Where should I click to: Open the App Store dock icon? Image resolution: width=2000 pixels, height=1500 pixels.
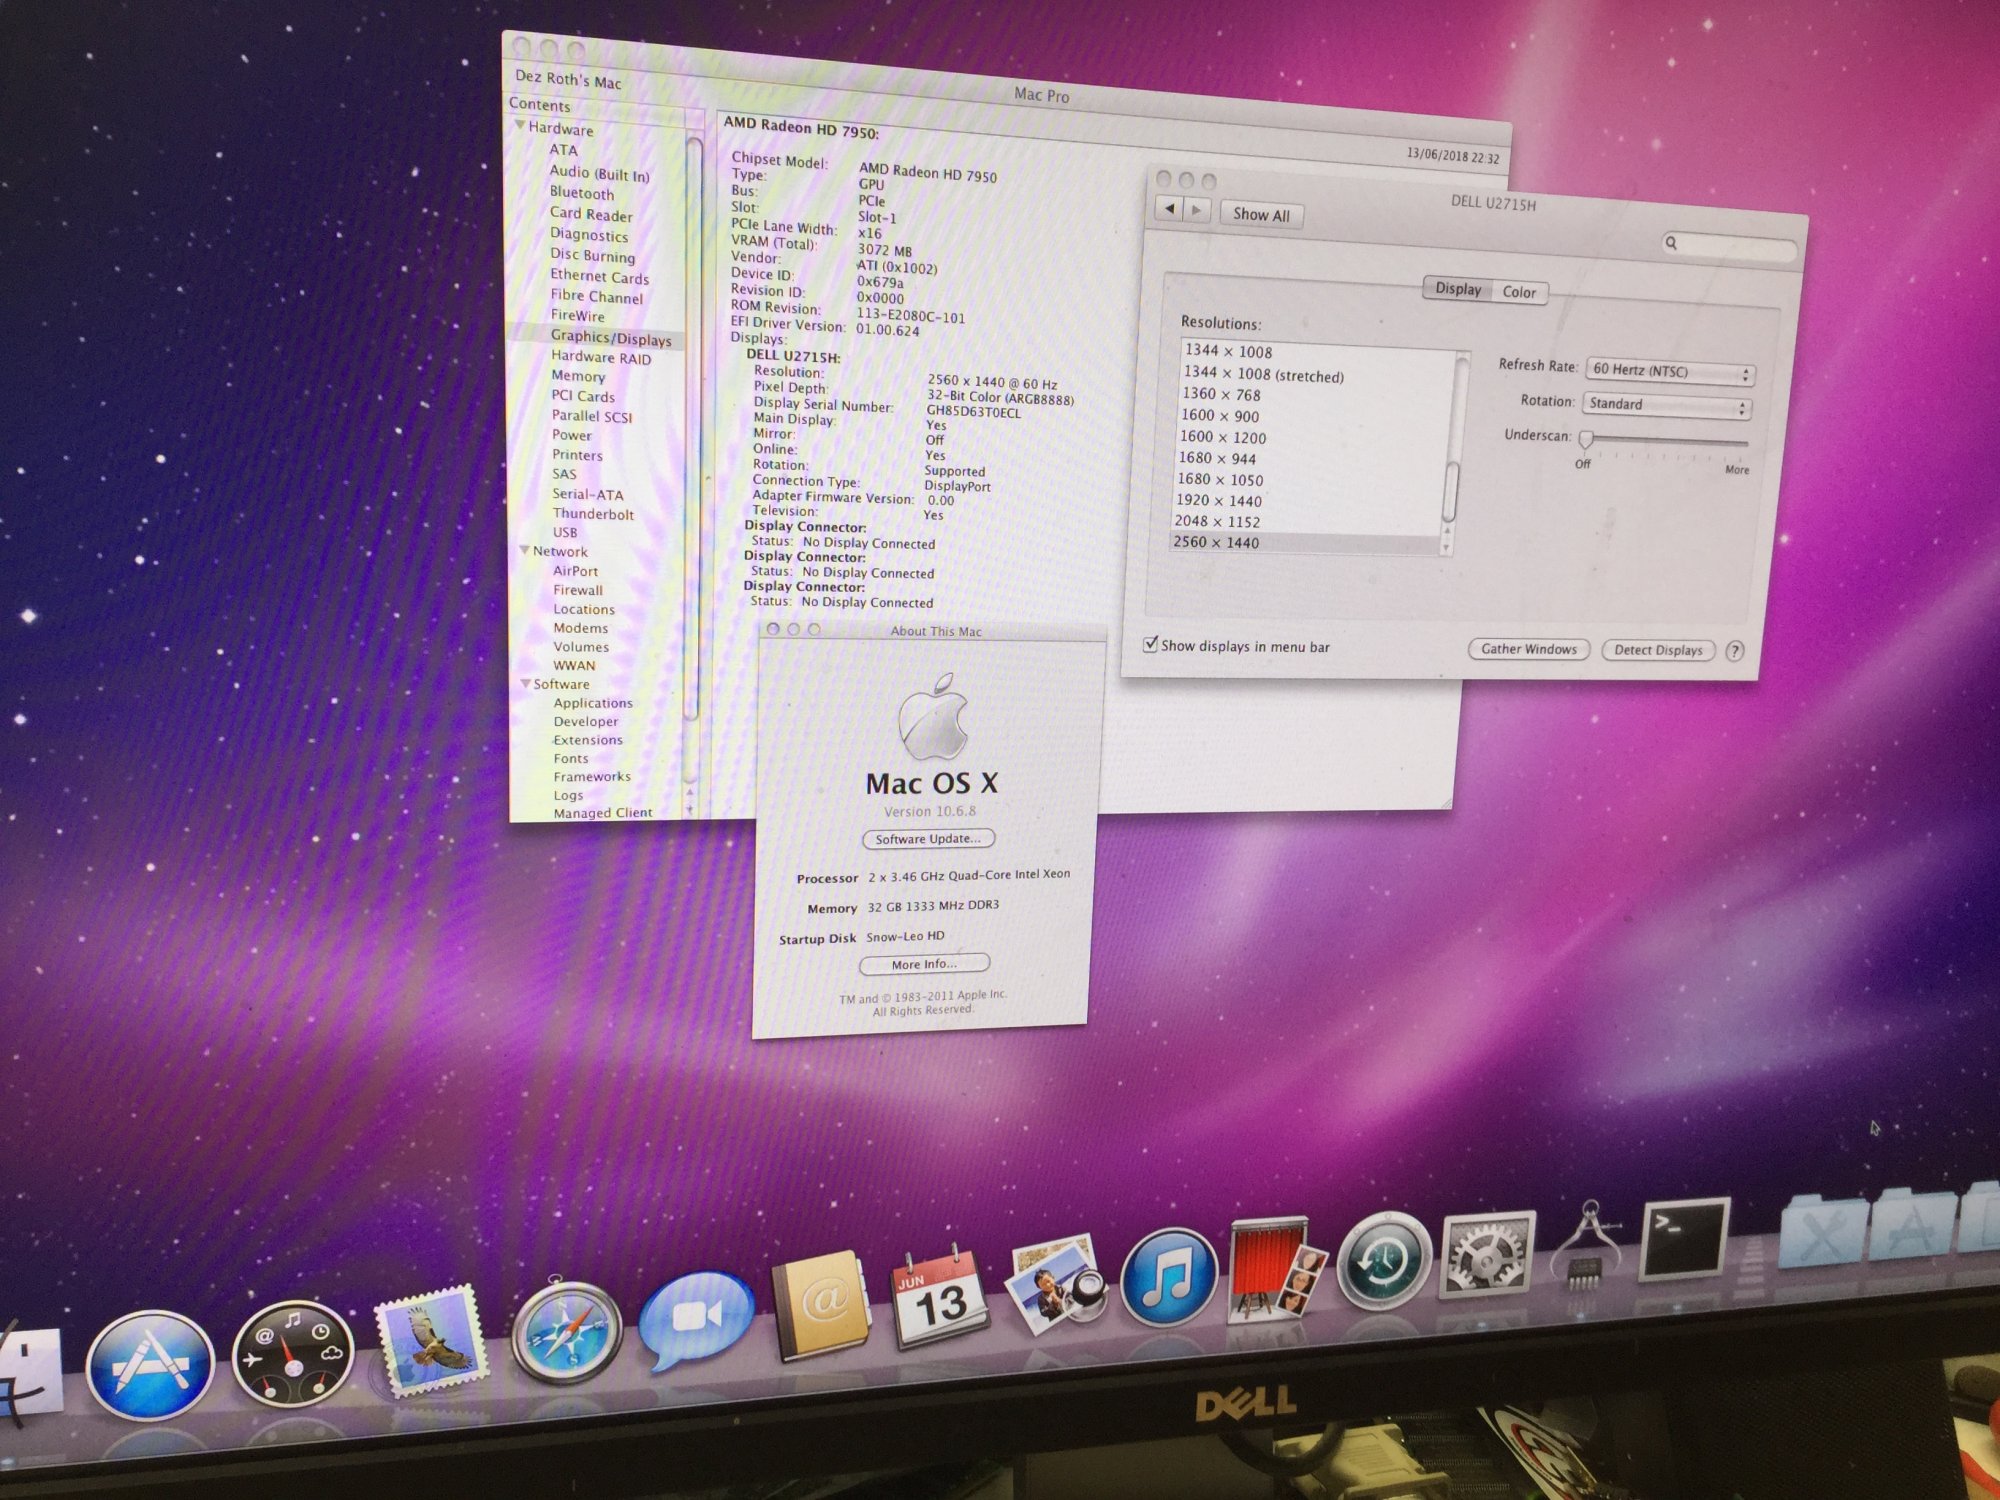[x=150, y=1364]
